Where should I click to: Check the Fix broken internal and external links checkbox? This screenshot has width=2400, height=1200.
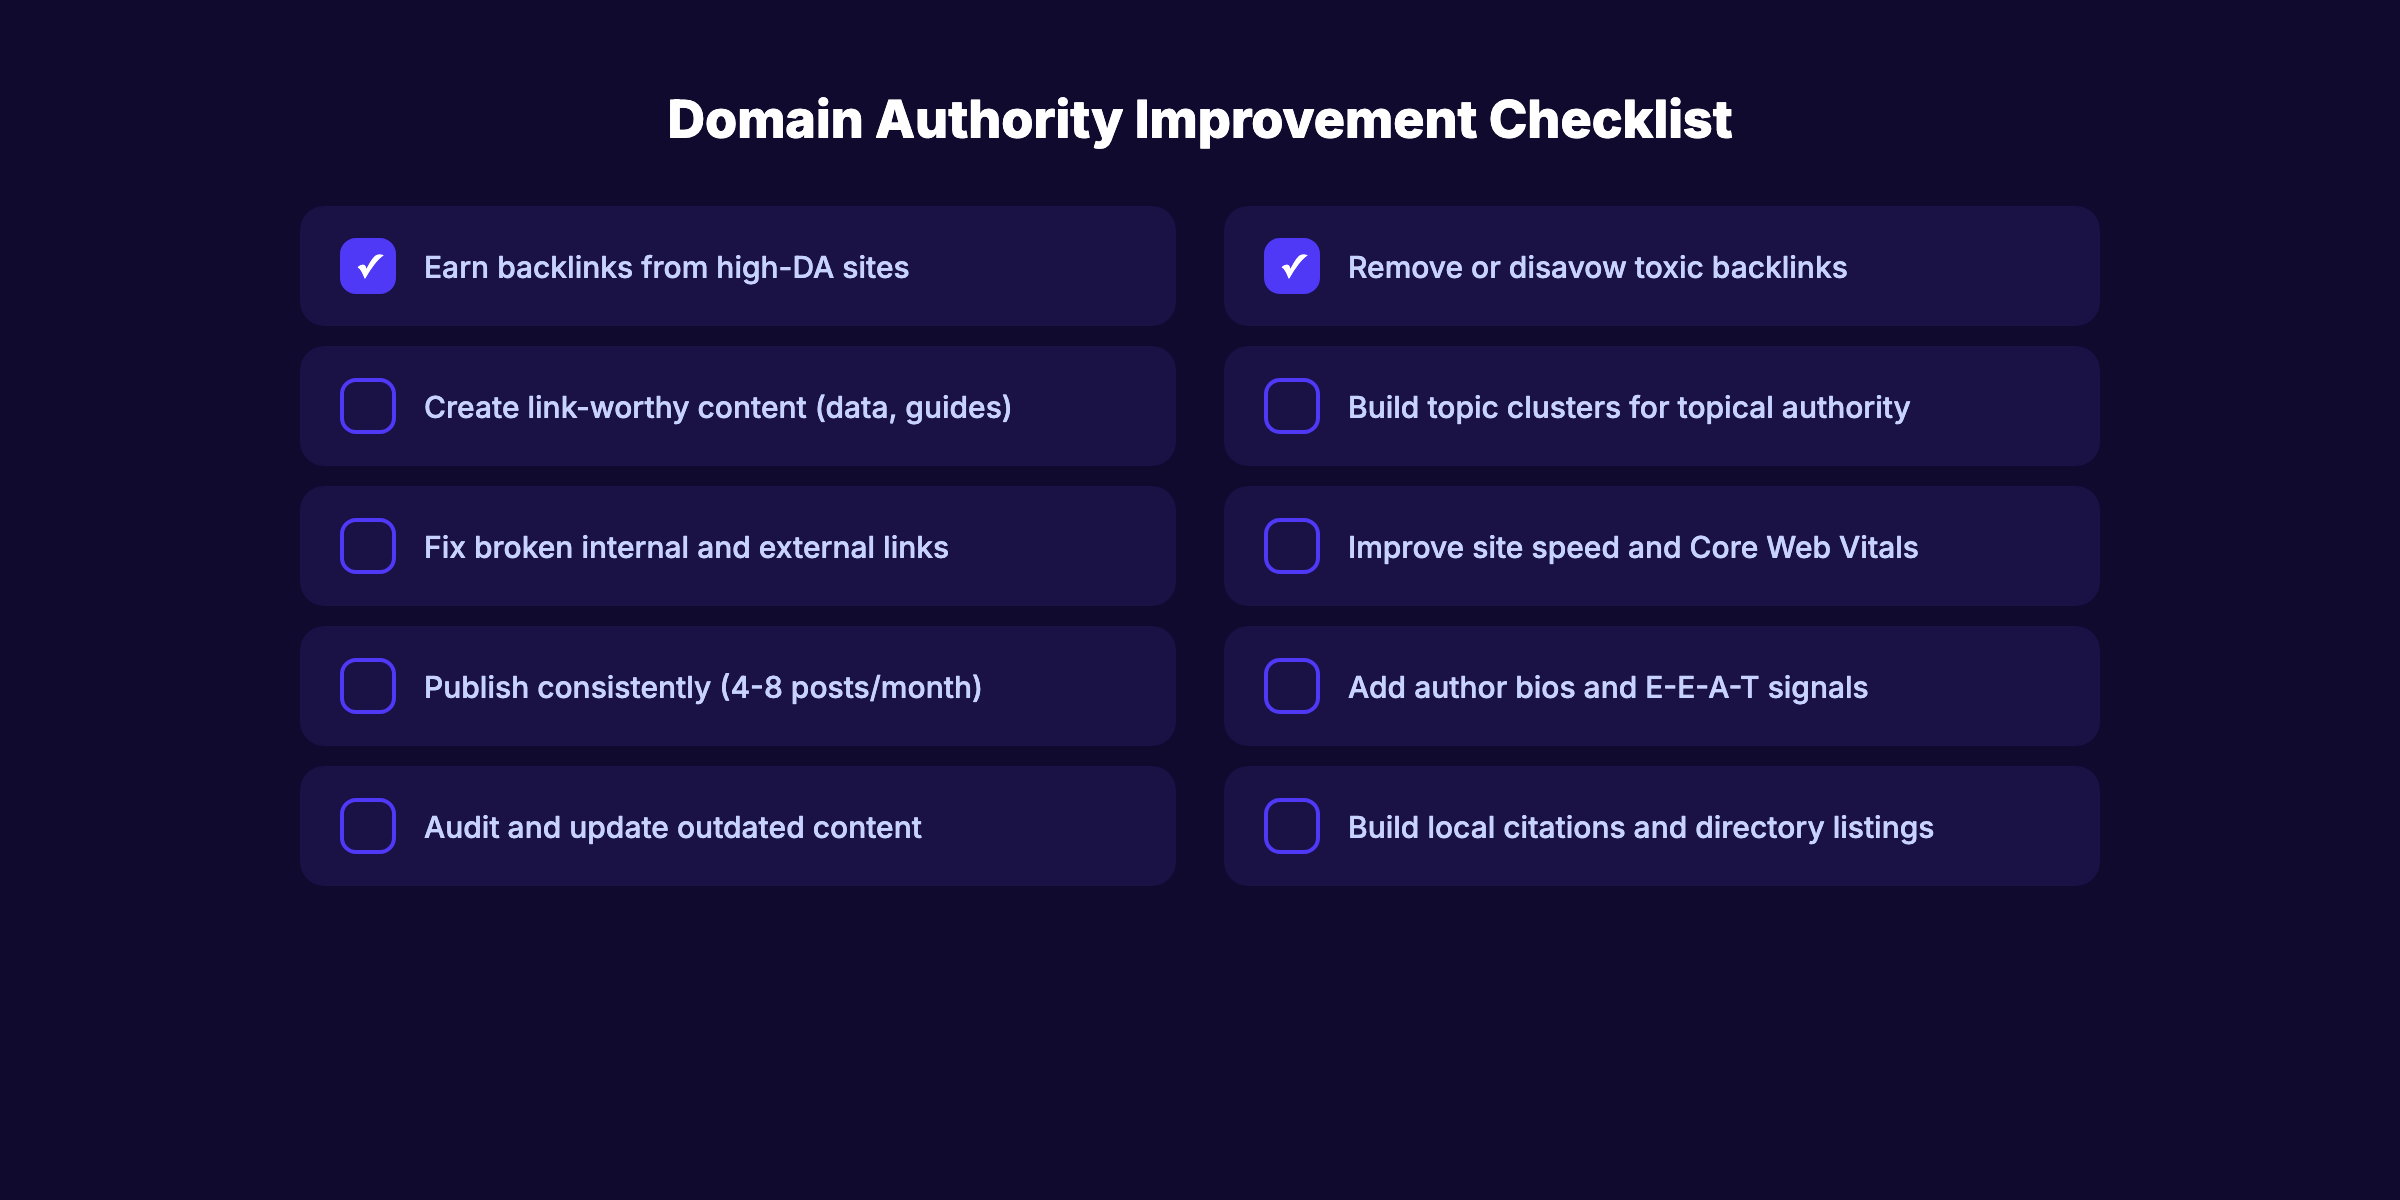(x=368, y=547)
